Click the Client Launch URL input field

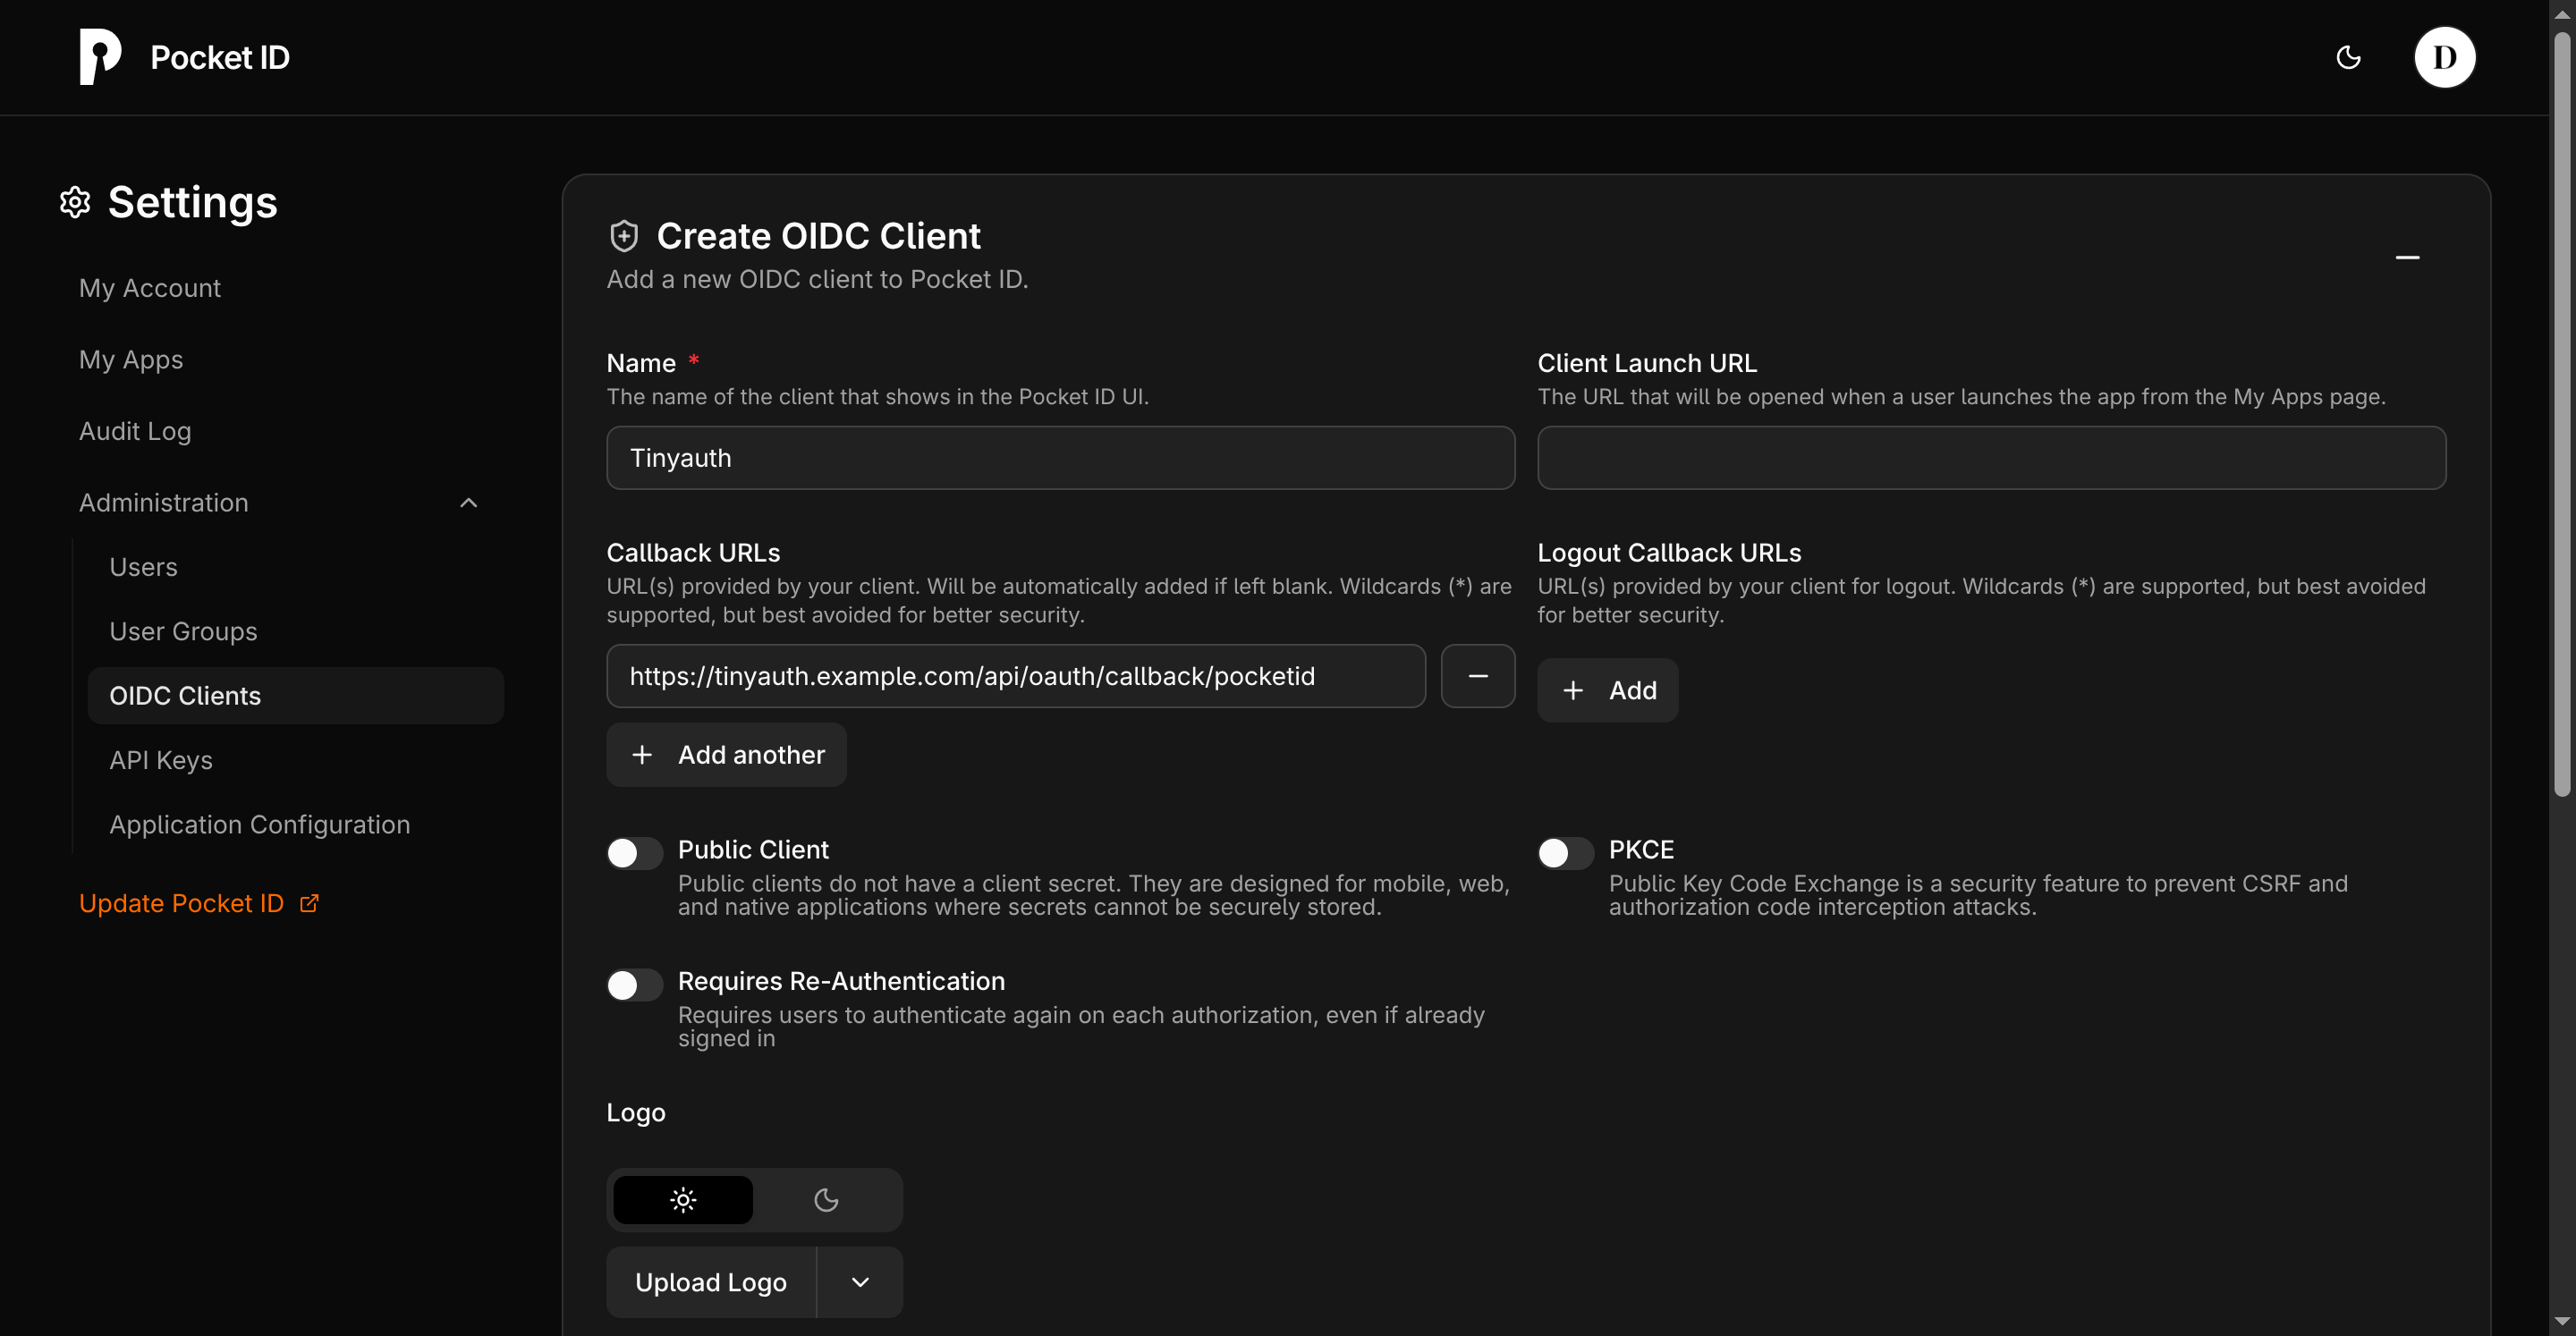point(1992,457)
